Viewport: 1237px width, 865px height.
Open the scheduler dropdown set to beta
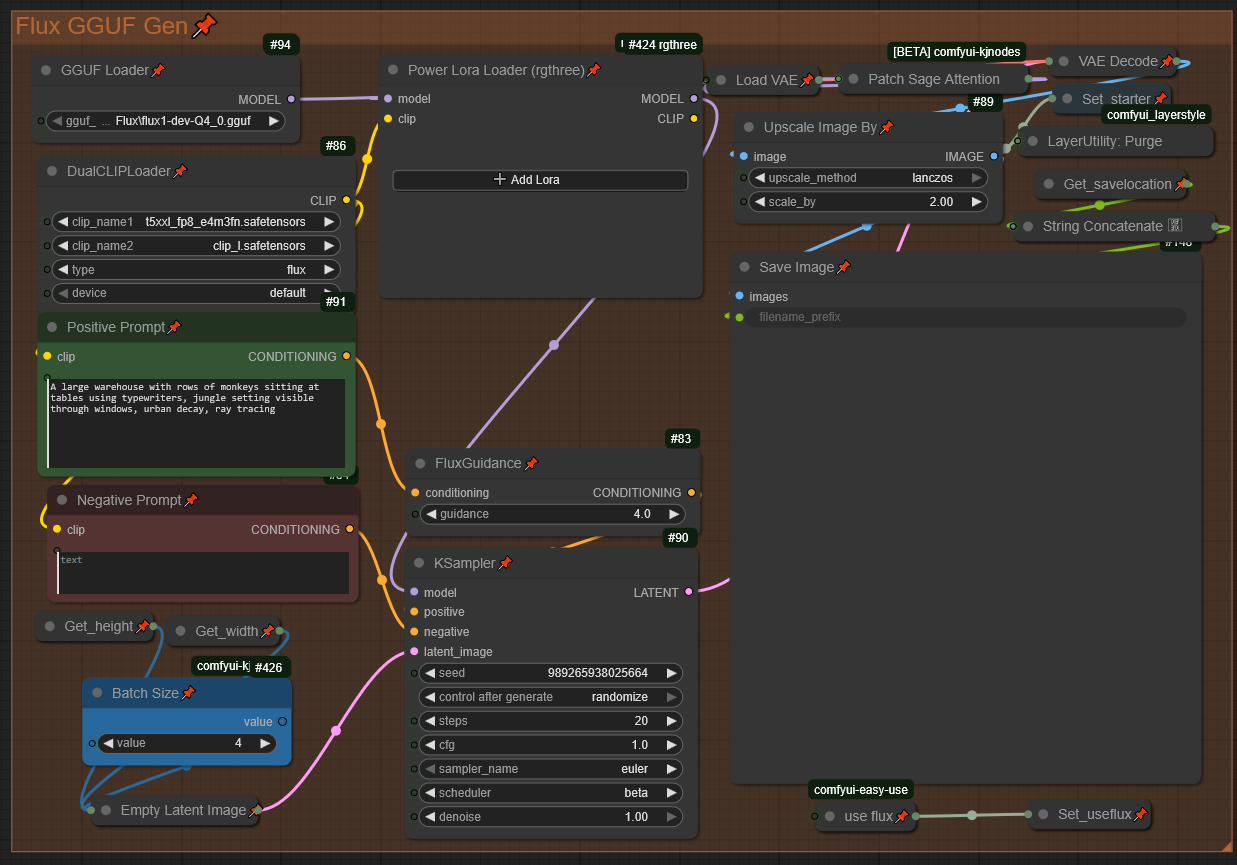point(550,793)
